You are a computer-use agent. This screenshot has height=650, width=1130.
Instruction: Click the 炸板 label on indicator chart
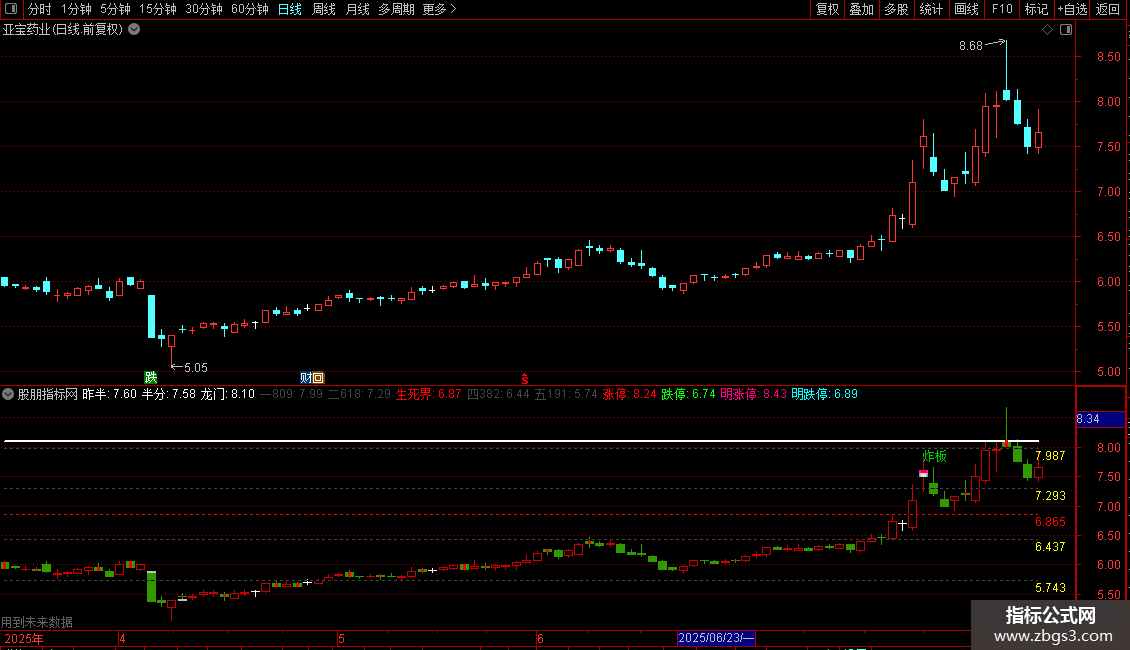pos(935,456)
